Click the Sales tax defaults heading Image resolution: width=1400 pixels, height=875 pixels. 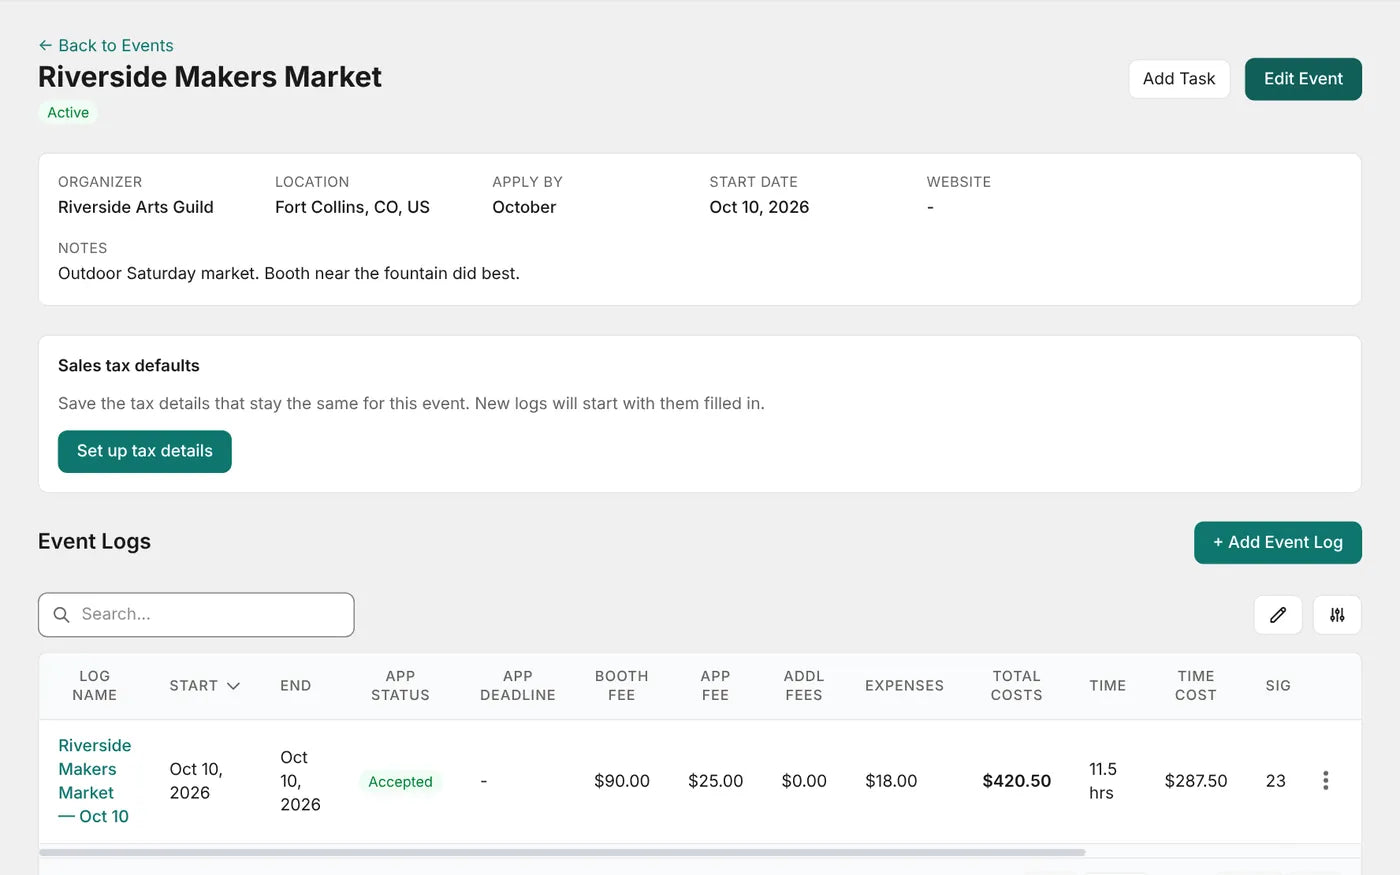point(129,366)
